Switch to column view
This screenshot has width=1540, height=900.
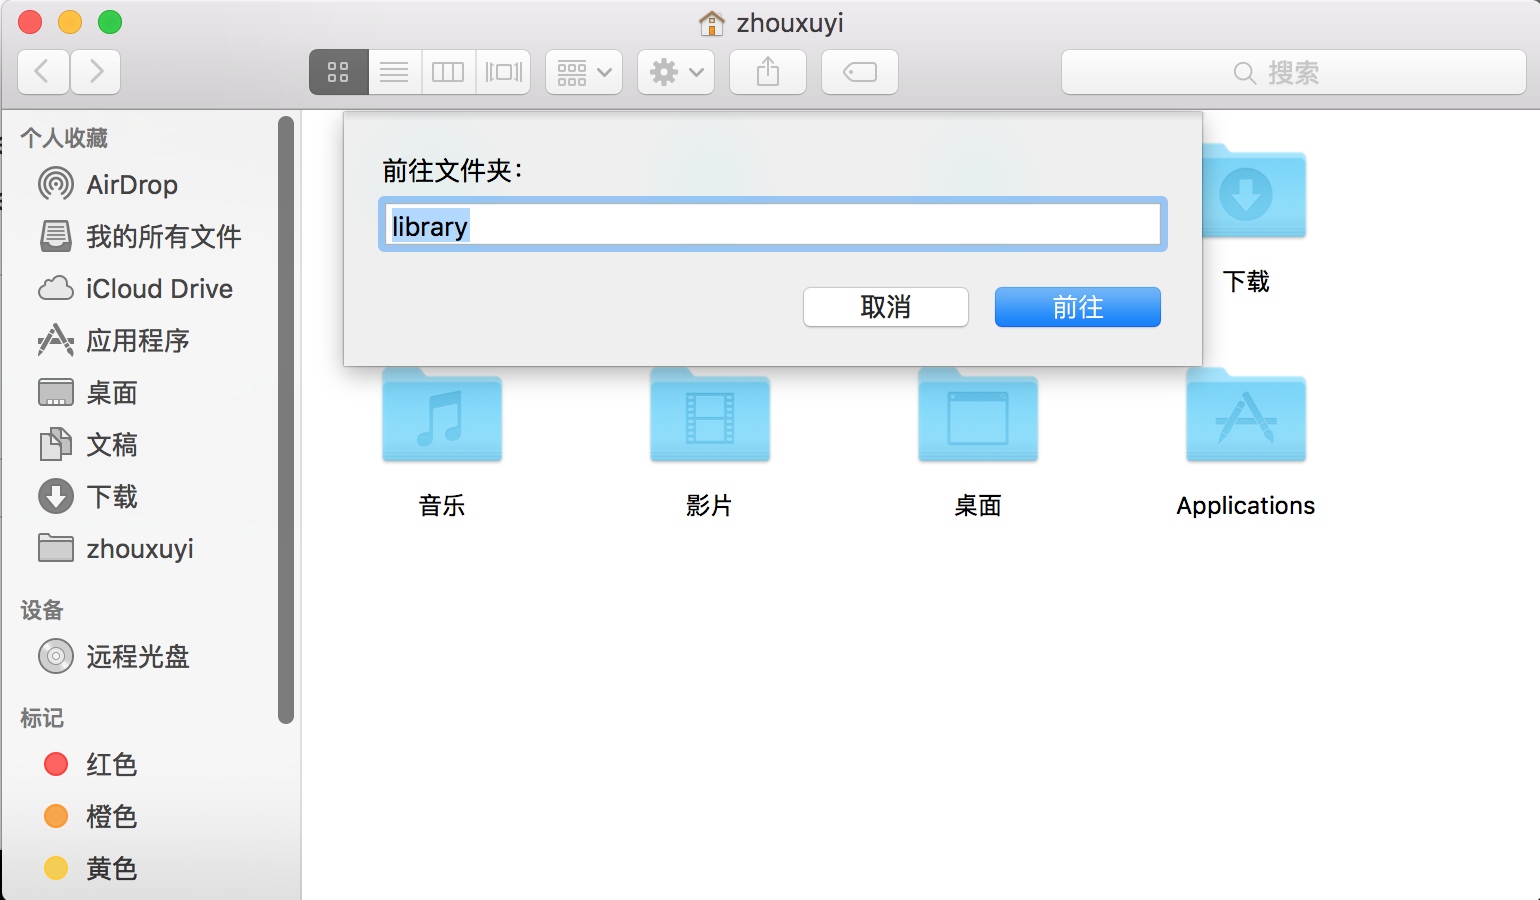(x=448, y=71)
